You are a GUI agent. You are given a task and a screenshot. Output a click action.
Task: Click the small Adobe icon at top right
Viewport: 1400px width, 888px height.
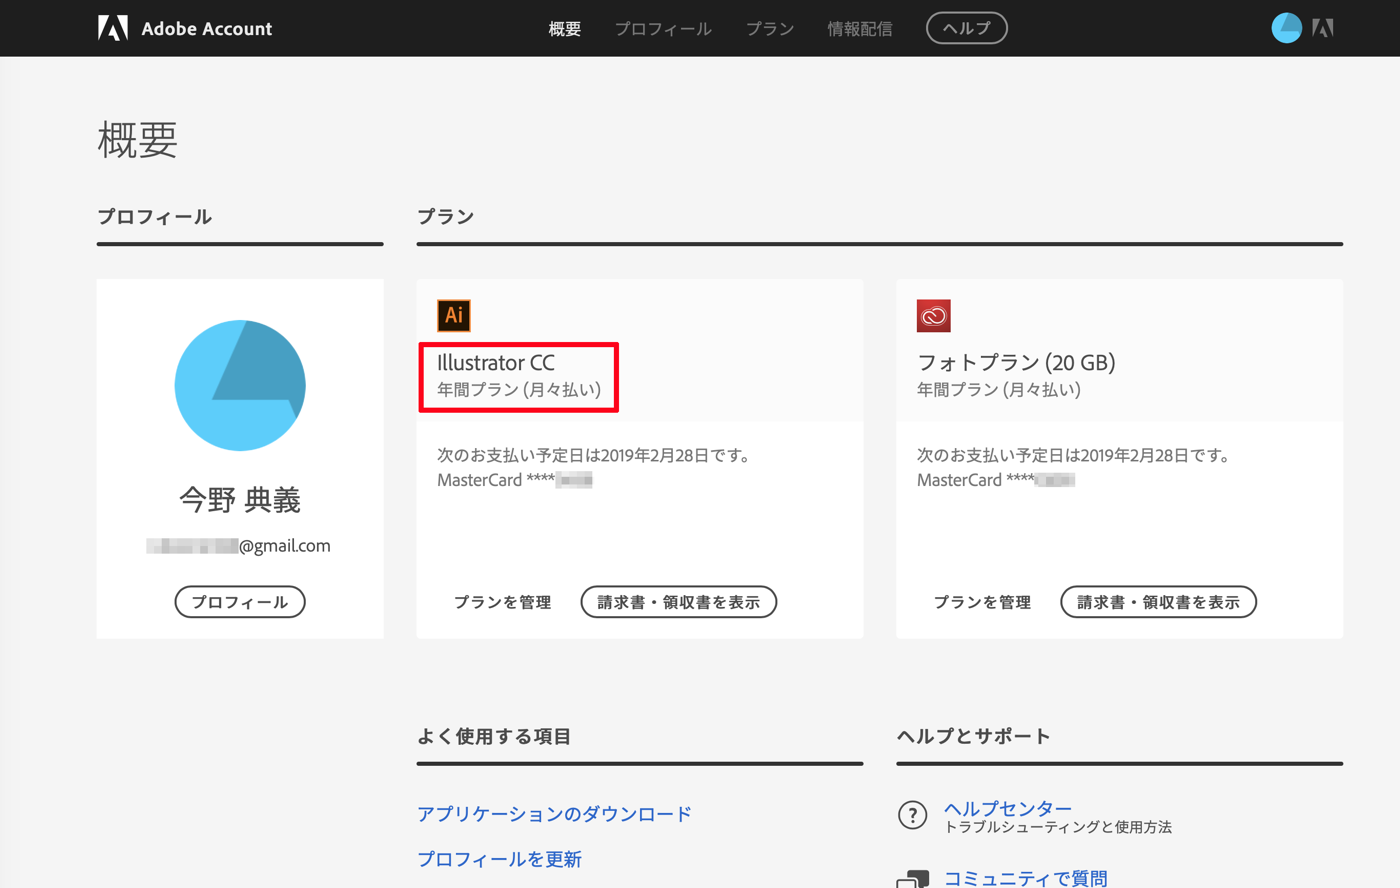tap(1323, 28)
